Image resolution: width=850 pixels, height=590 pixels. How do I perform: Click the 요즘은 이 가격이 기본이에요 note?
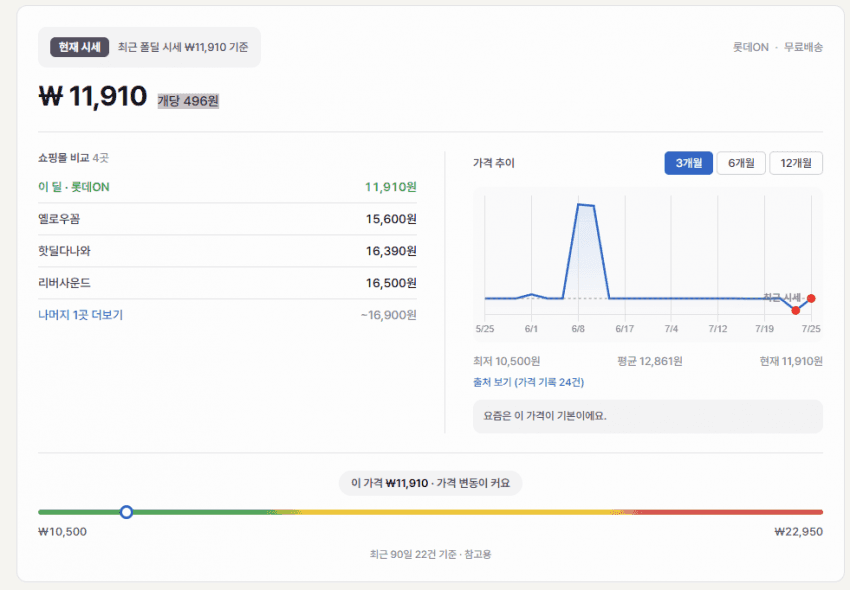coord(648,416)
